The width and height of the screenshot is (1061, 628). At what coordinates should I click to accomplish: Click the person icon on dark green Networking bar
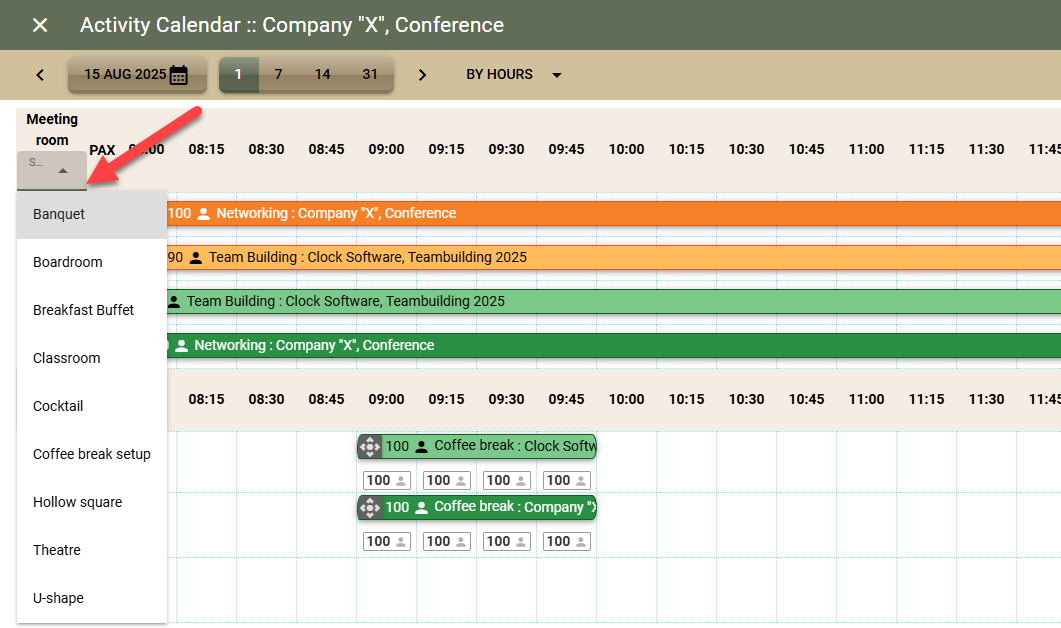pyautogui.click(x=181, y=346)
